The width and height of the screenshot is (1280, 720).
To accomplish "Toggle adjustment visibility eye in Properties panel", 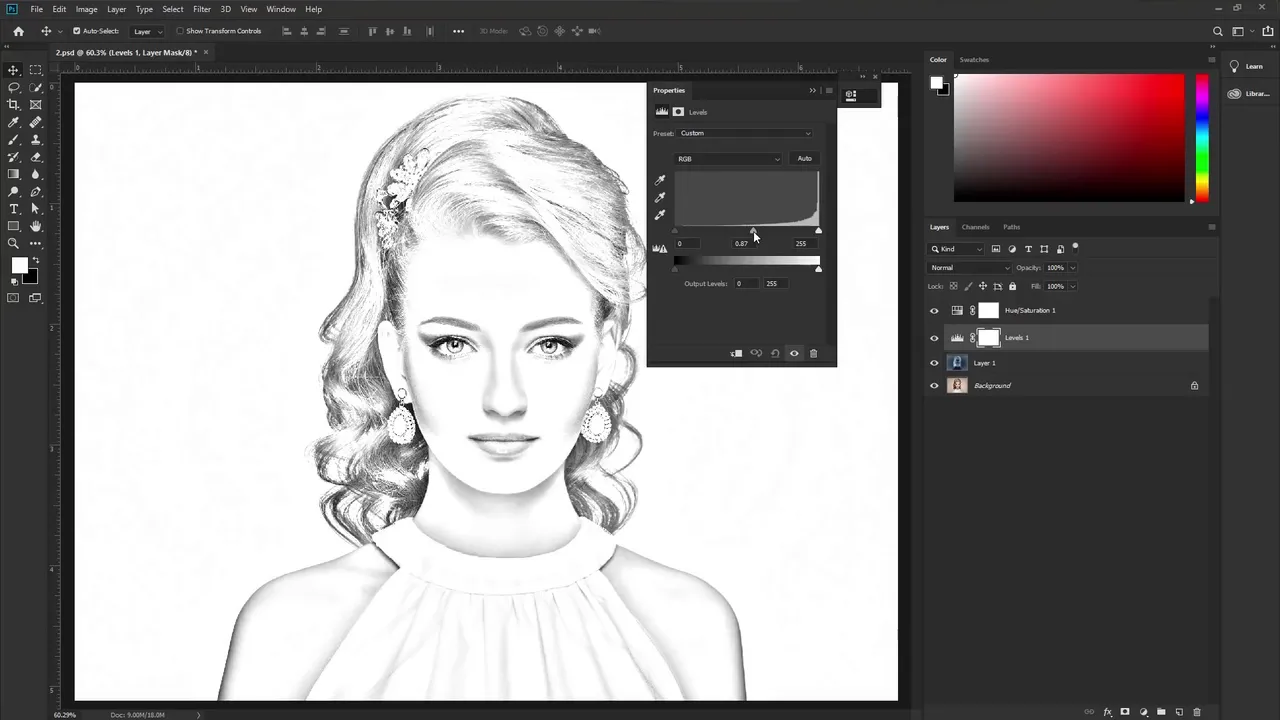I will [x=794, y=353].
